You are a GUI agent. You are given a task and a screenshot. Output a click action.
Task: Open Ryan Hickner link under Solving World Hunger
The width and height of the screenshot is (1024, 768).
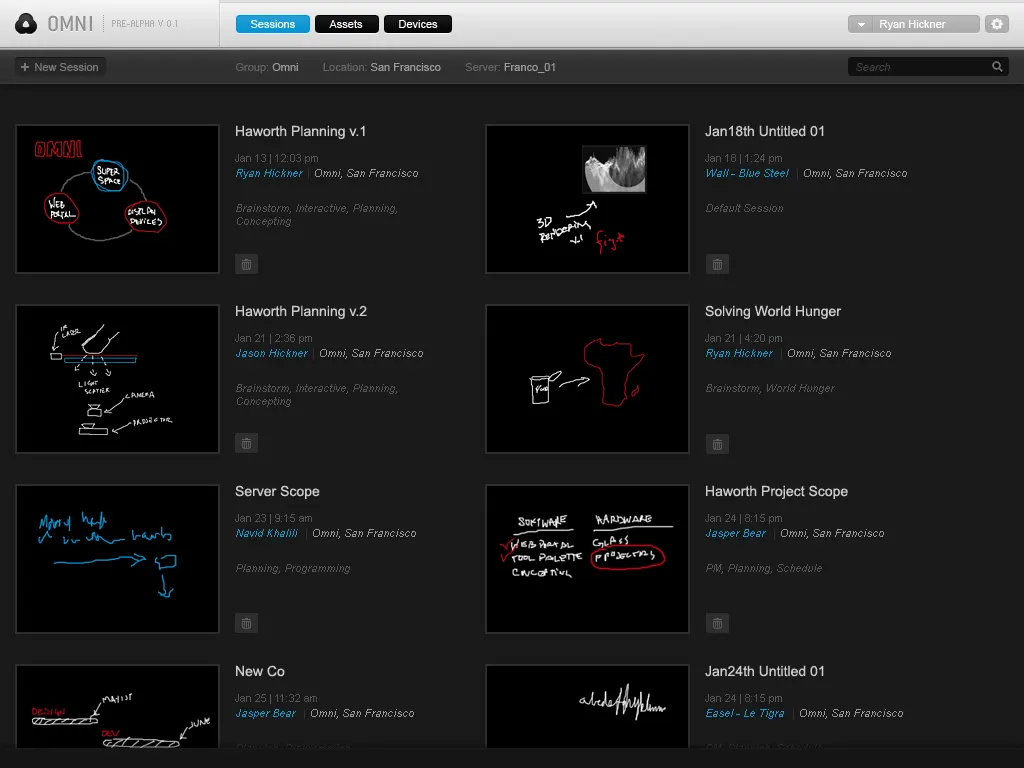pyautogui.click(x=739, y=353)
